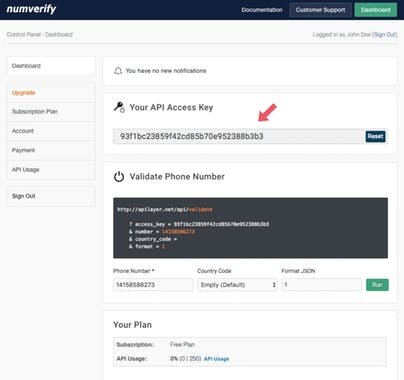Image resolution: width=404 pixels, height=380 pixels.
Task: Click the API Usage link in Your Plan
Action: point(216,359)
